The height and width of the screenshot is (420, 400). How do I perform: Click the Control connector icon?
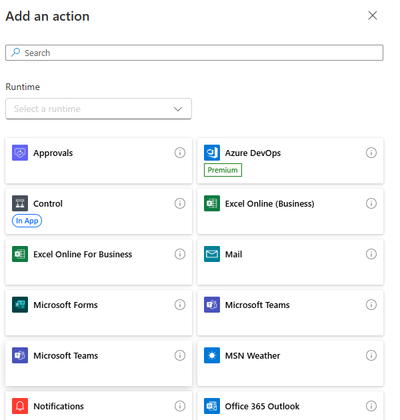(20, 203)
